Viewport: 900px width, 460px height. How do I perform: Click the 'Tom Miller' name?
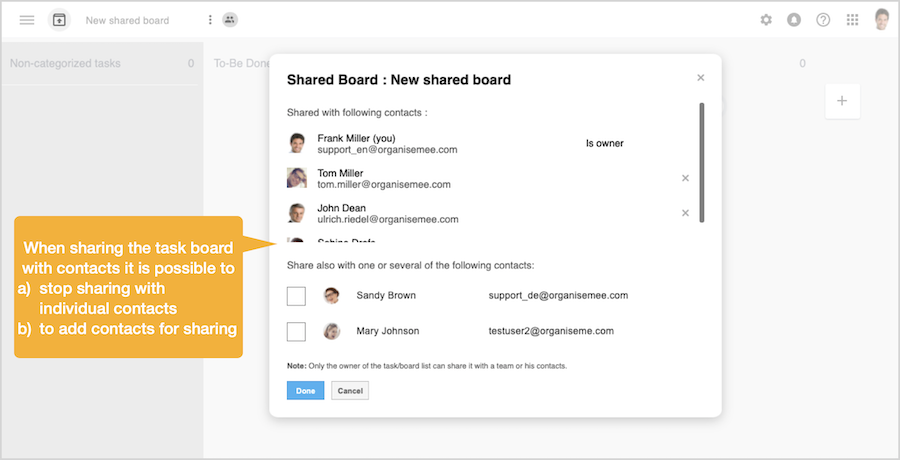[340, 173]
